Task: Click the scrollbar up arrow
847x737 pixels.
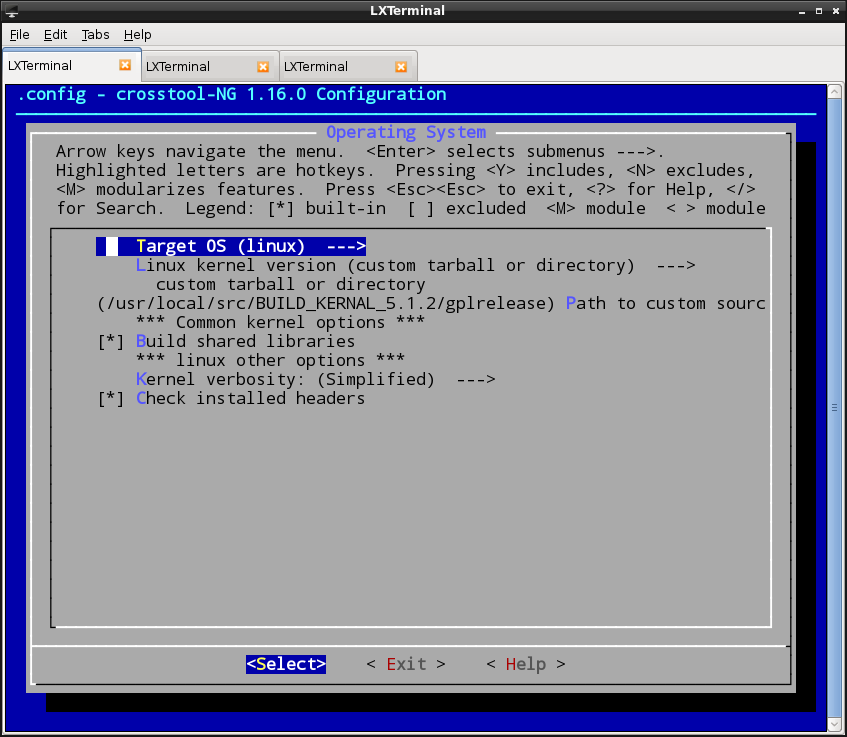Action: coord(835,91)
